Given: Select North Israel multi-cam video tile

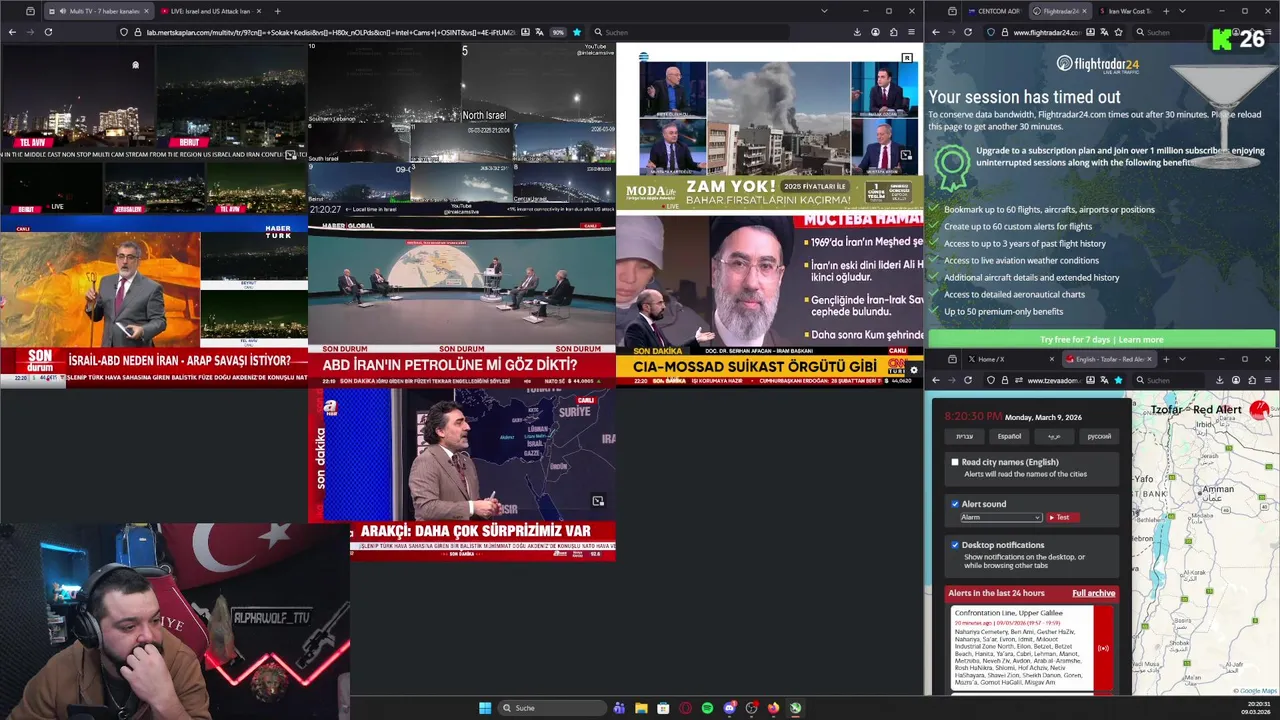Looking at the screenshot, I should (461, 128).
